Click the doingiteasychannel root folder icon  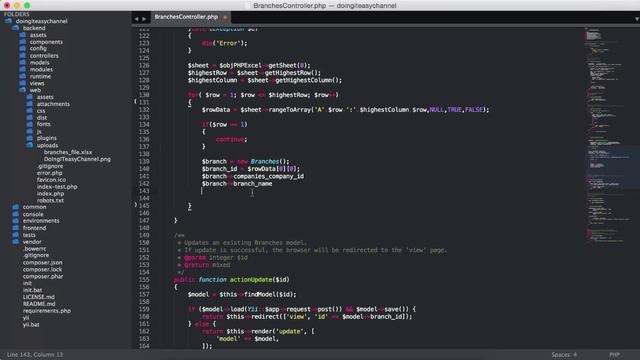tap(9, 21)
